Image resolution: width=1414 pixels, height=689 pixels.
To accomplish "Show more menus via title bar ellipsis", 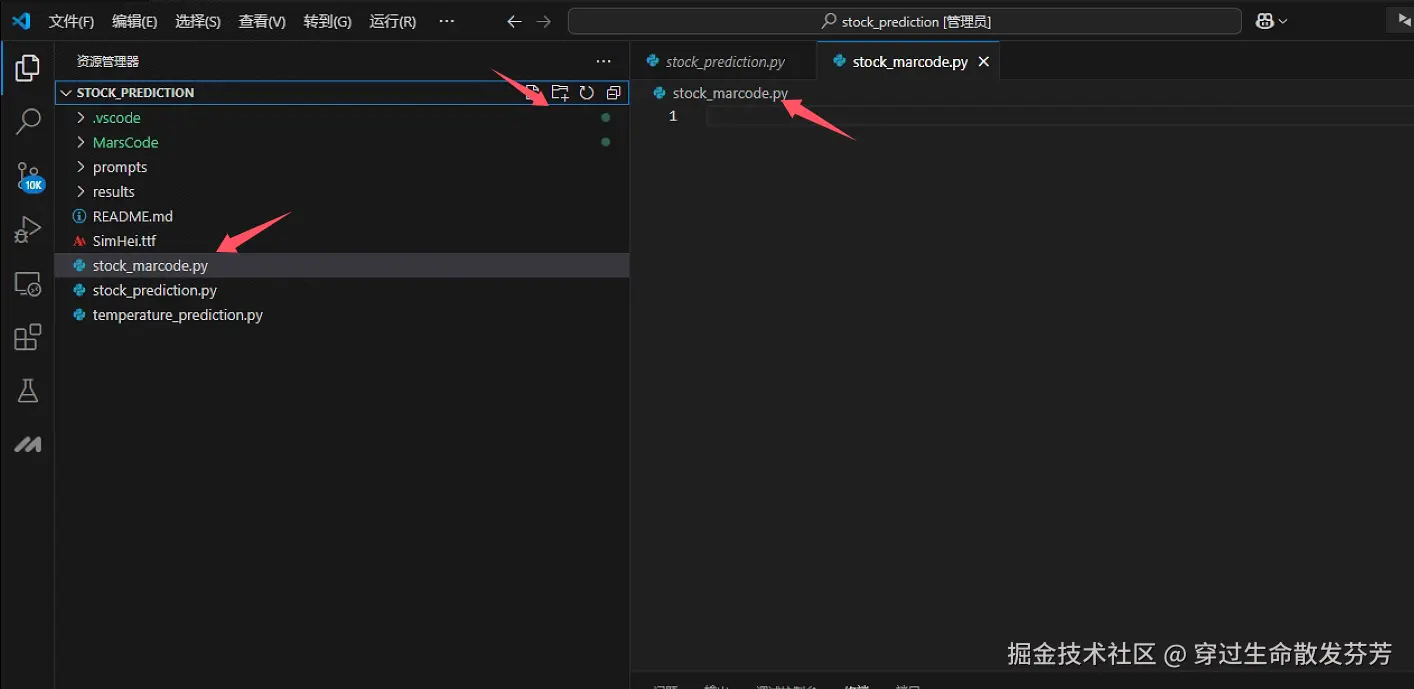I will [x=447, y=21].
